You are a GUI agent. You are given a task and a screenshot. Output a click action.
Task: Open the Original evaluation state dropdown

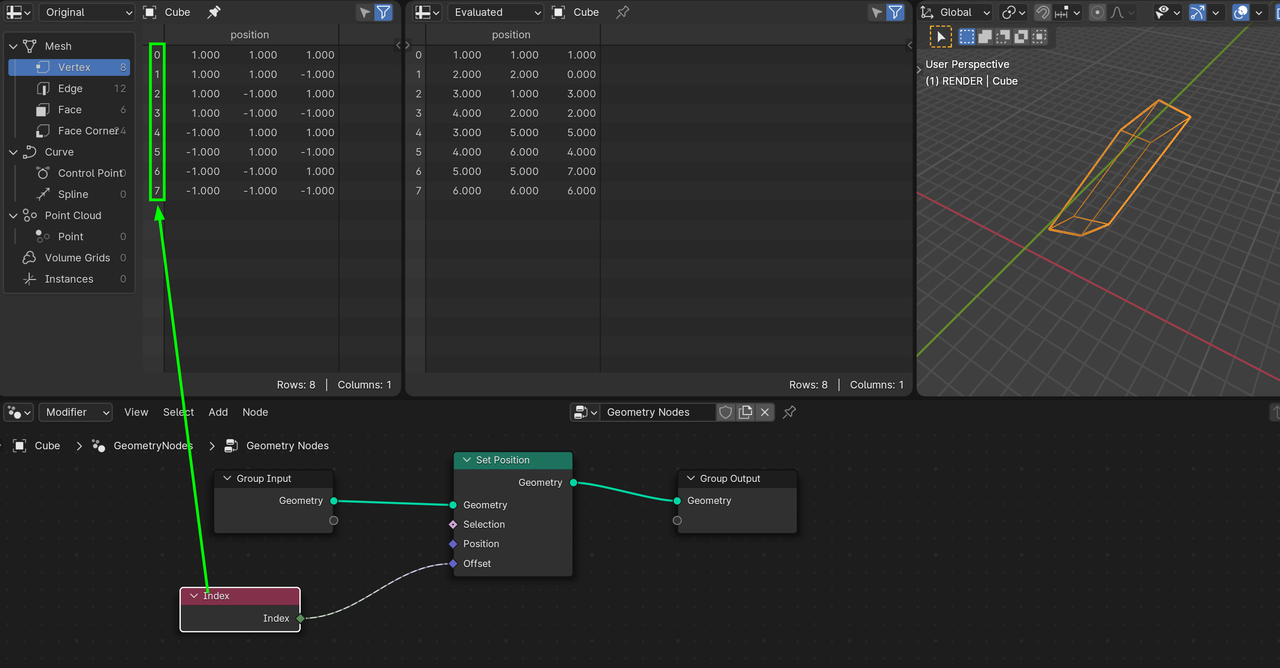click(x=86, y=12)
